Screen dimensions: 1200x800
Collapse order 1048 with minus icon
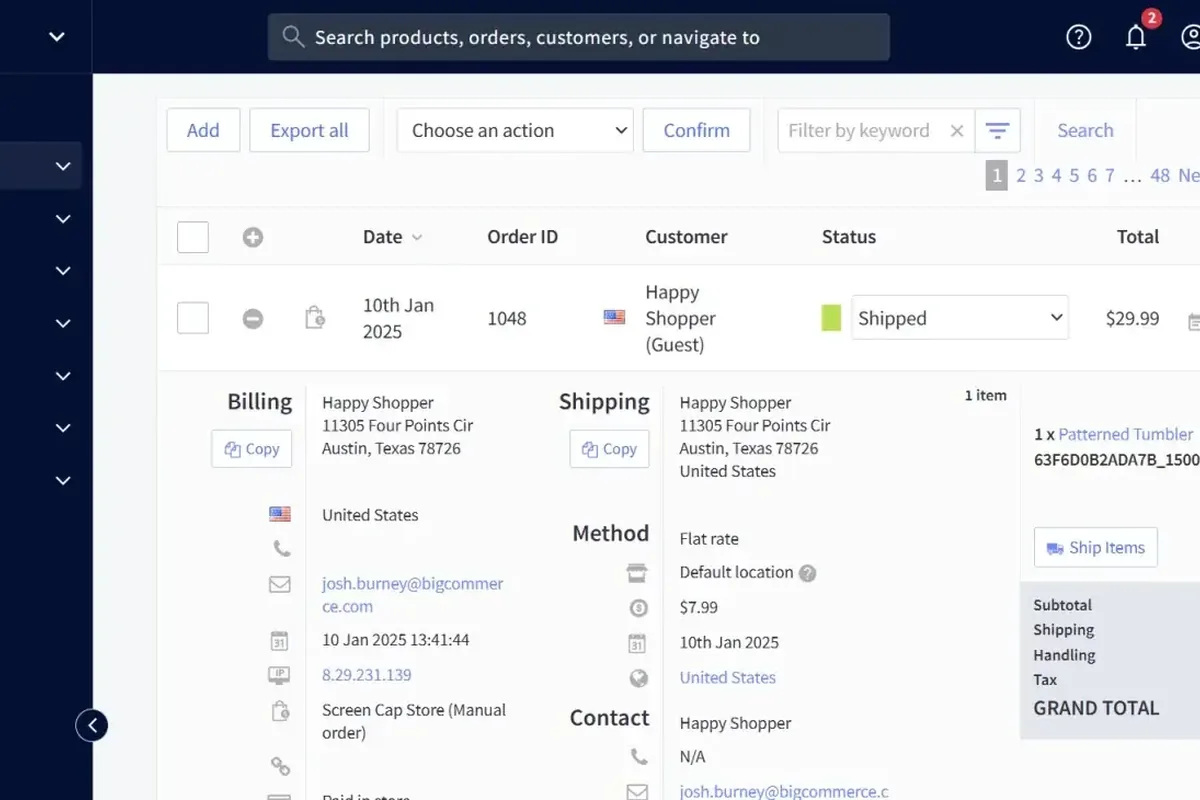(x=253, y=318)
